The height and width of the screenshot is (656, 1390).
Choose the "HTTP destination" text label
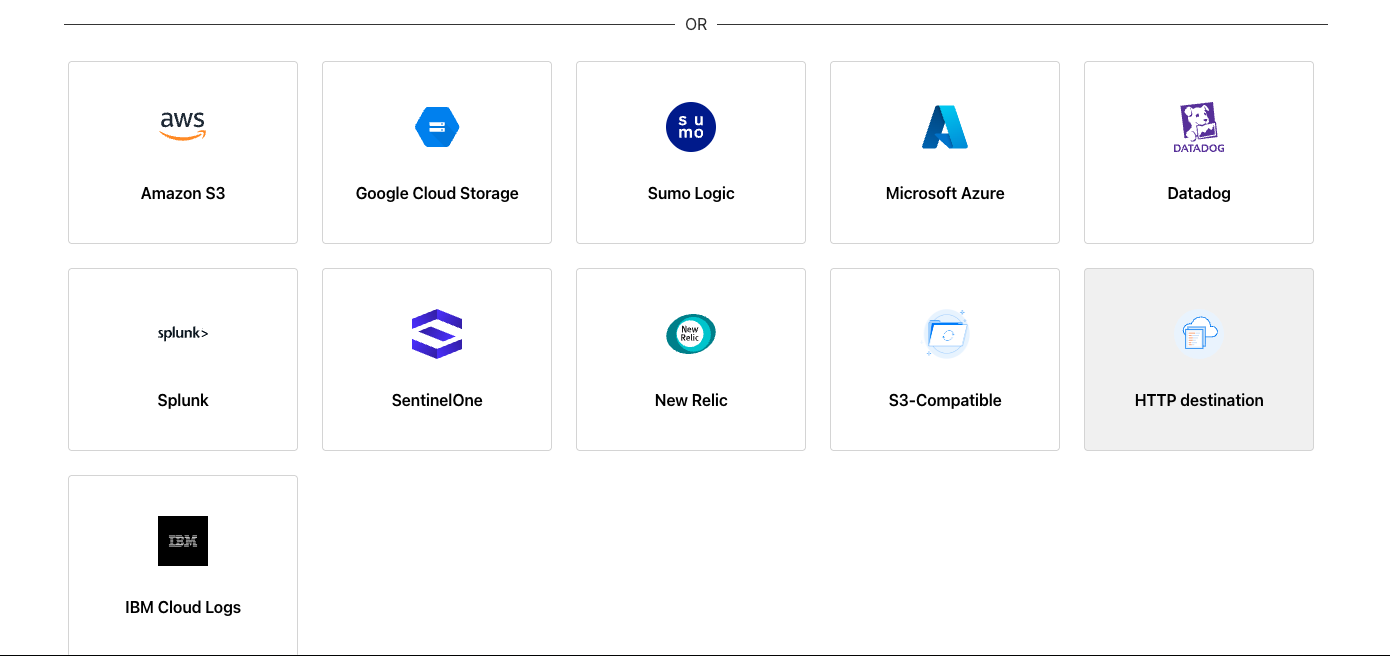tap(1199, 400)
